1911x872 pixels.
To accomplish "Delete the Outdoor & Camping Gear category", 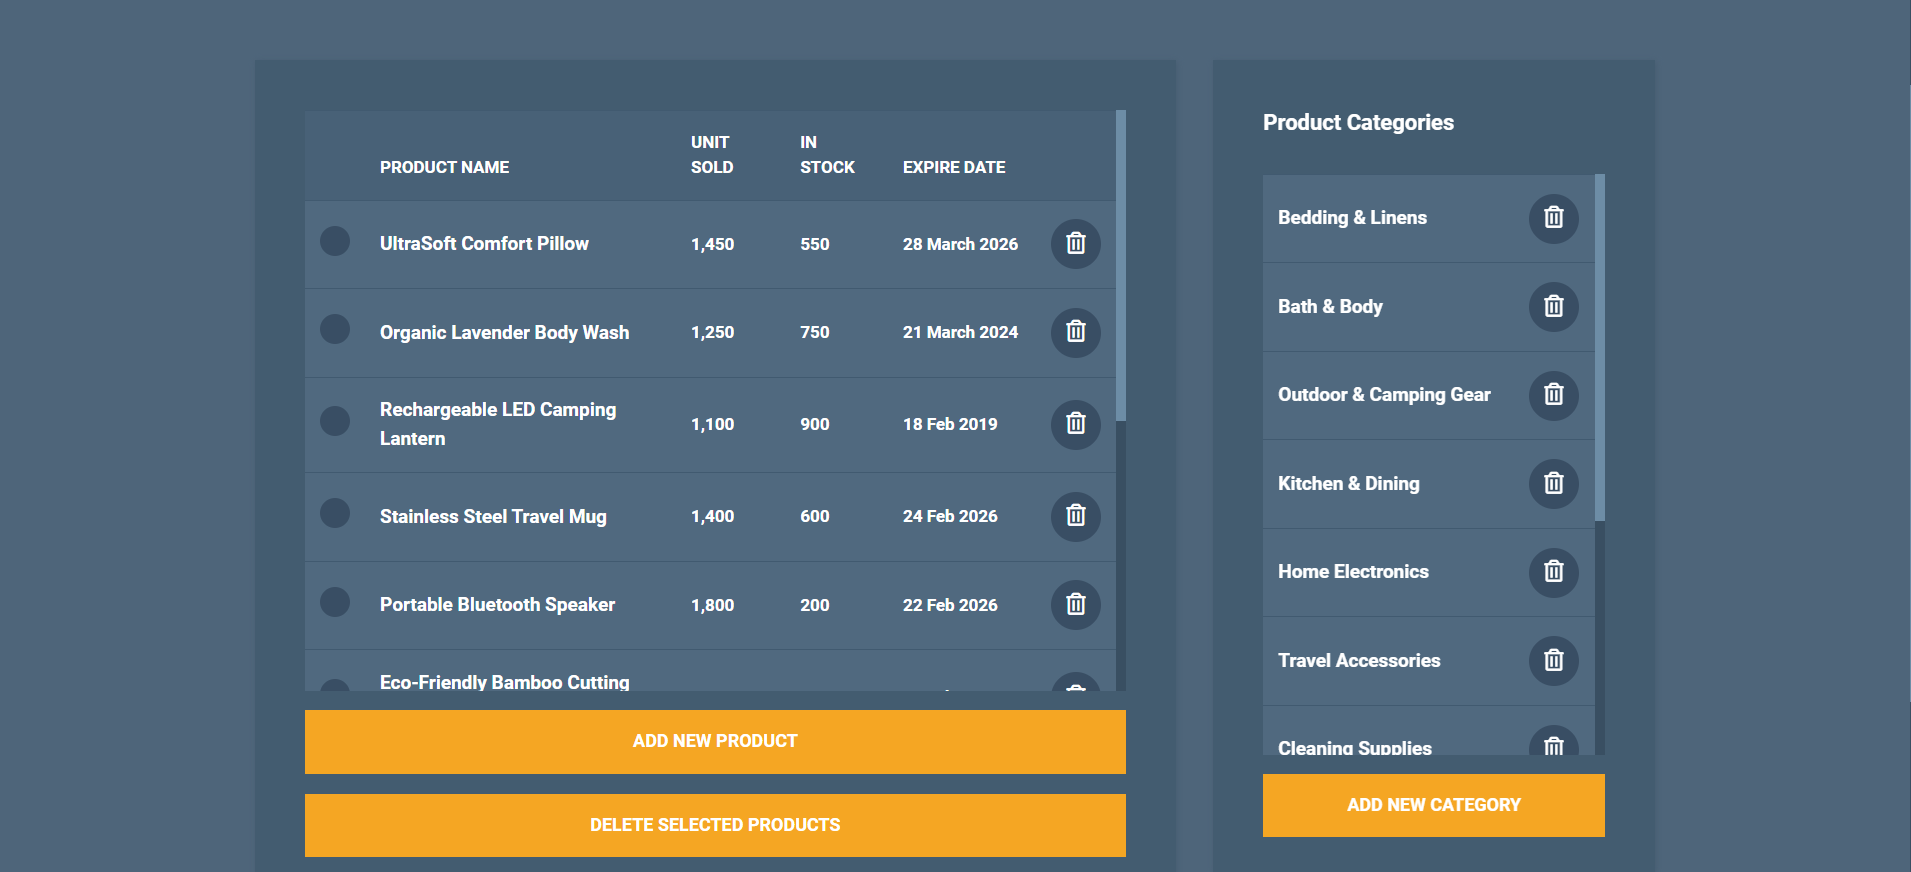I will click(1553, 395).
